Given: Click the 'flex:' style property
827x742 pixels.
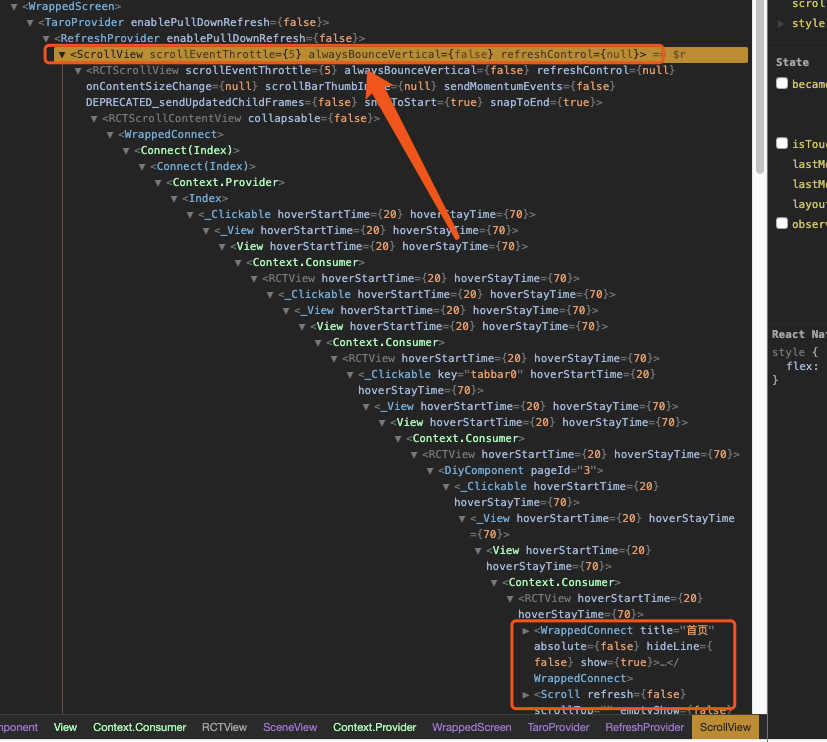Looking at the screenshot, I should coord(802,366).
